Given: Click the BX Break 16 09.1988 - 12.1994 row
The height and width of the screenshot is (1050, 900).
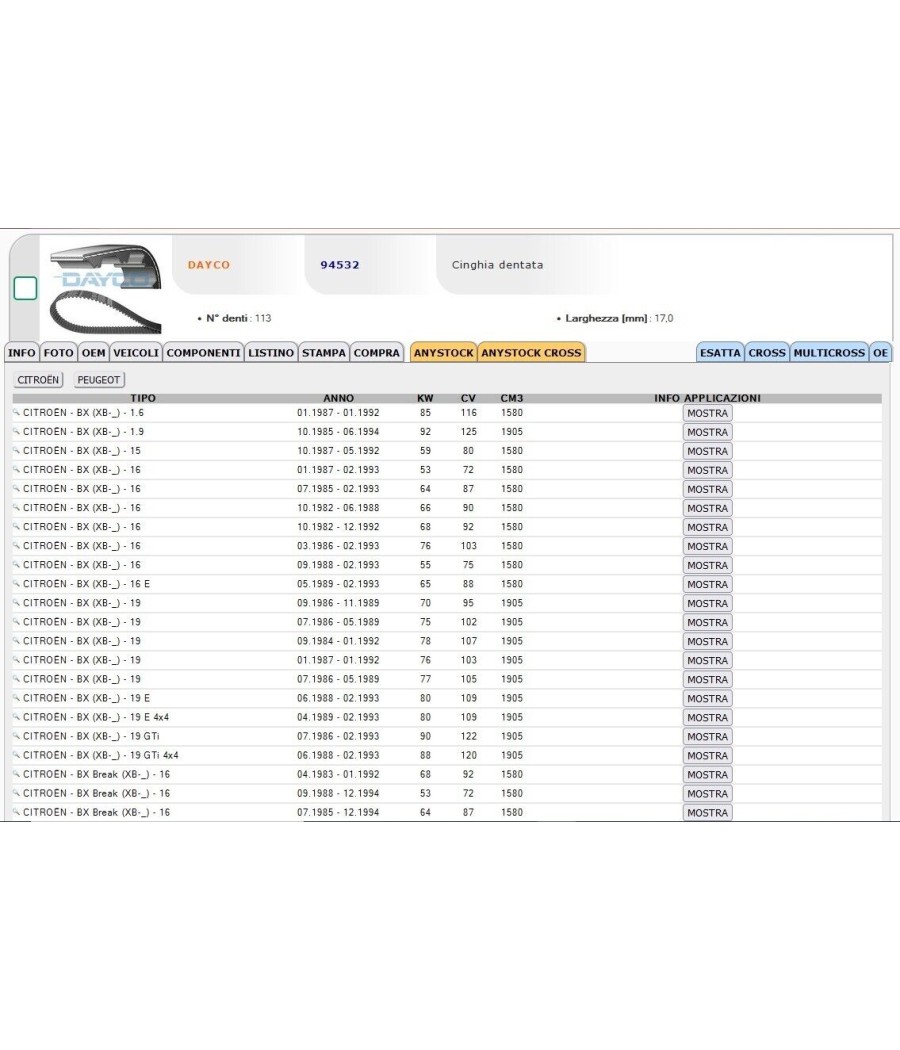Looking at the screenshot, I should pos(447,794).
